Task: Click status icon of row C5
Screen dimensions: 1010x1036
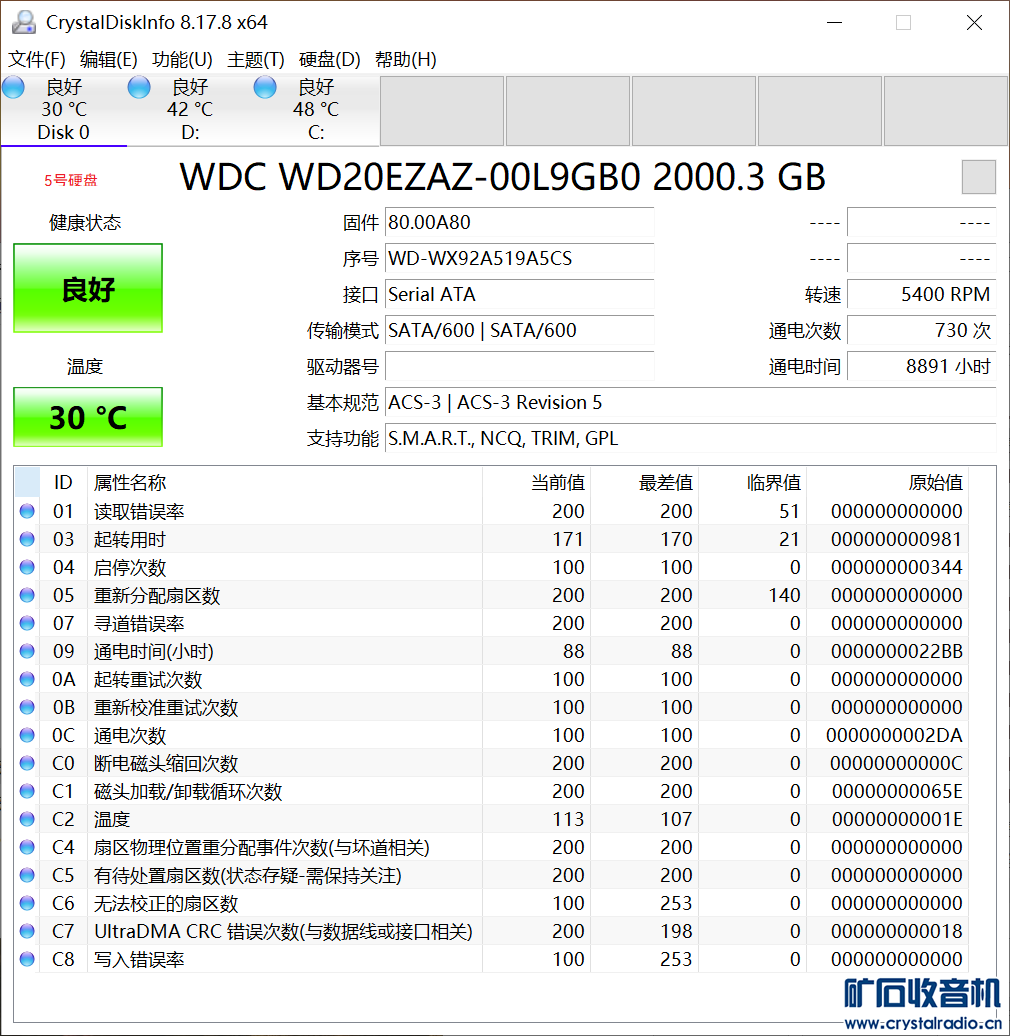Action: click(x=27, y=875)
